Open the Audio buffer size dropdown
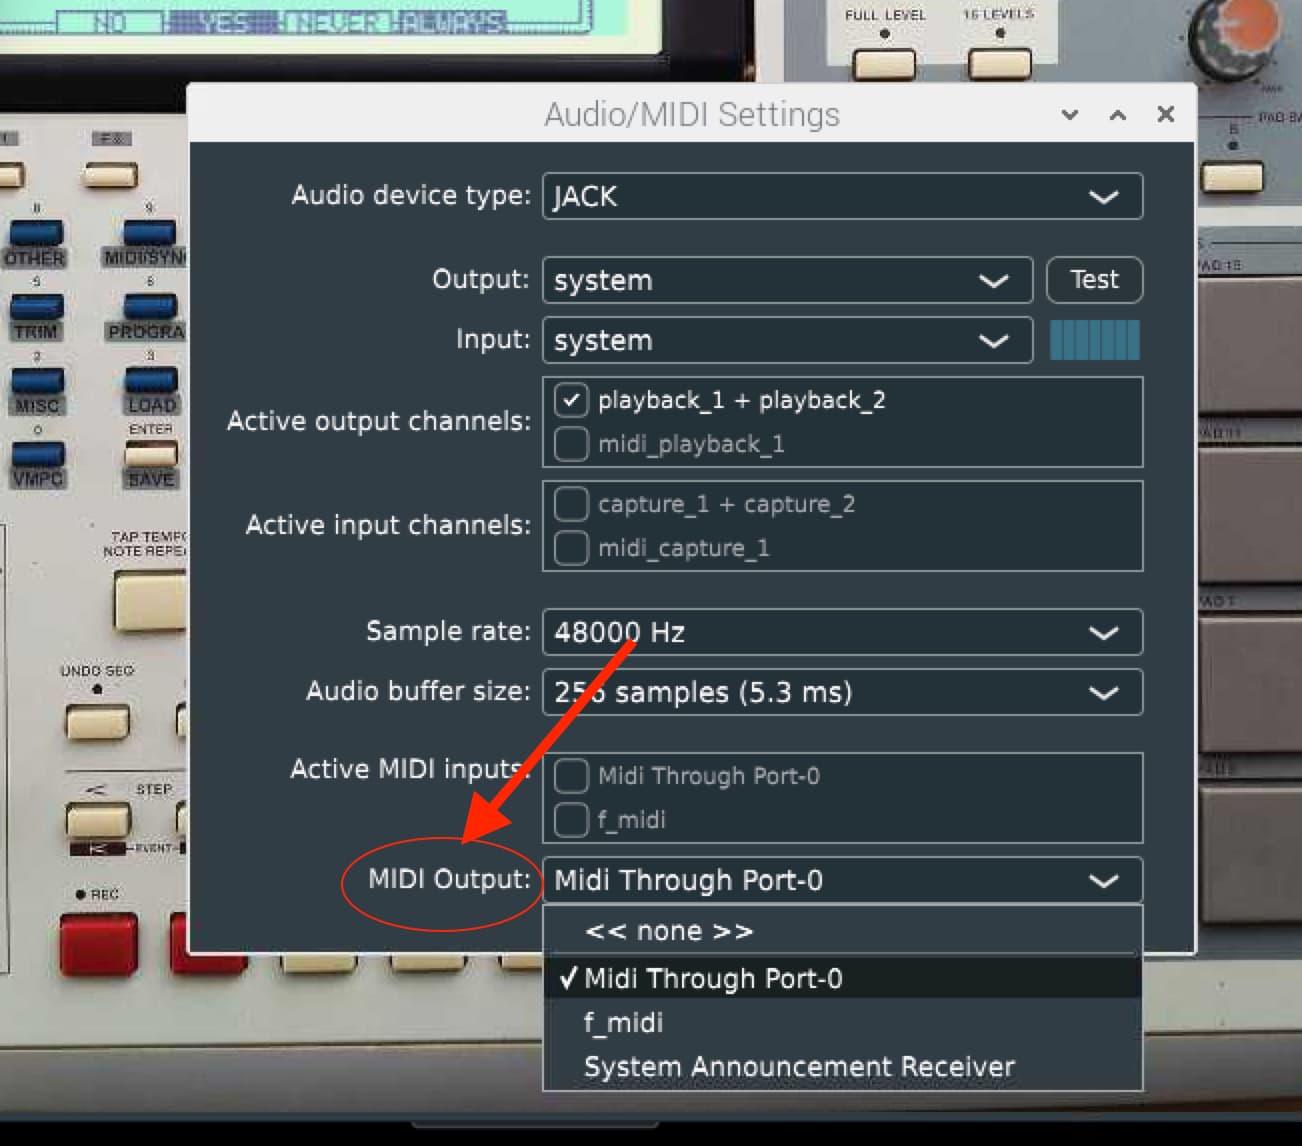Viewport: 1302px width, 1146px height. 842,692
